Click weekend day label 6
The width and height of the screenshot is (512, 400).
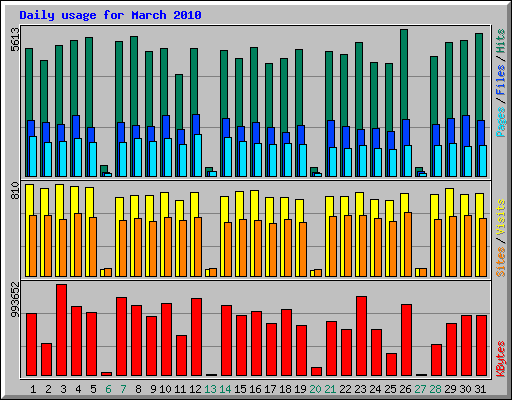(x=108, y=389)
